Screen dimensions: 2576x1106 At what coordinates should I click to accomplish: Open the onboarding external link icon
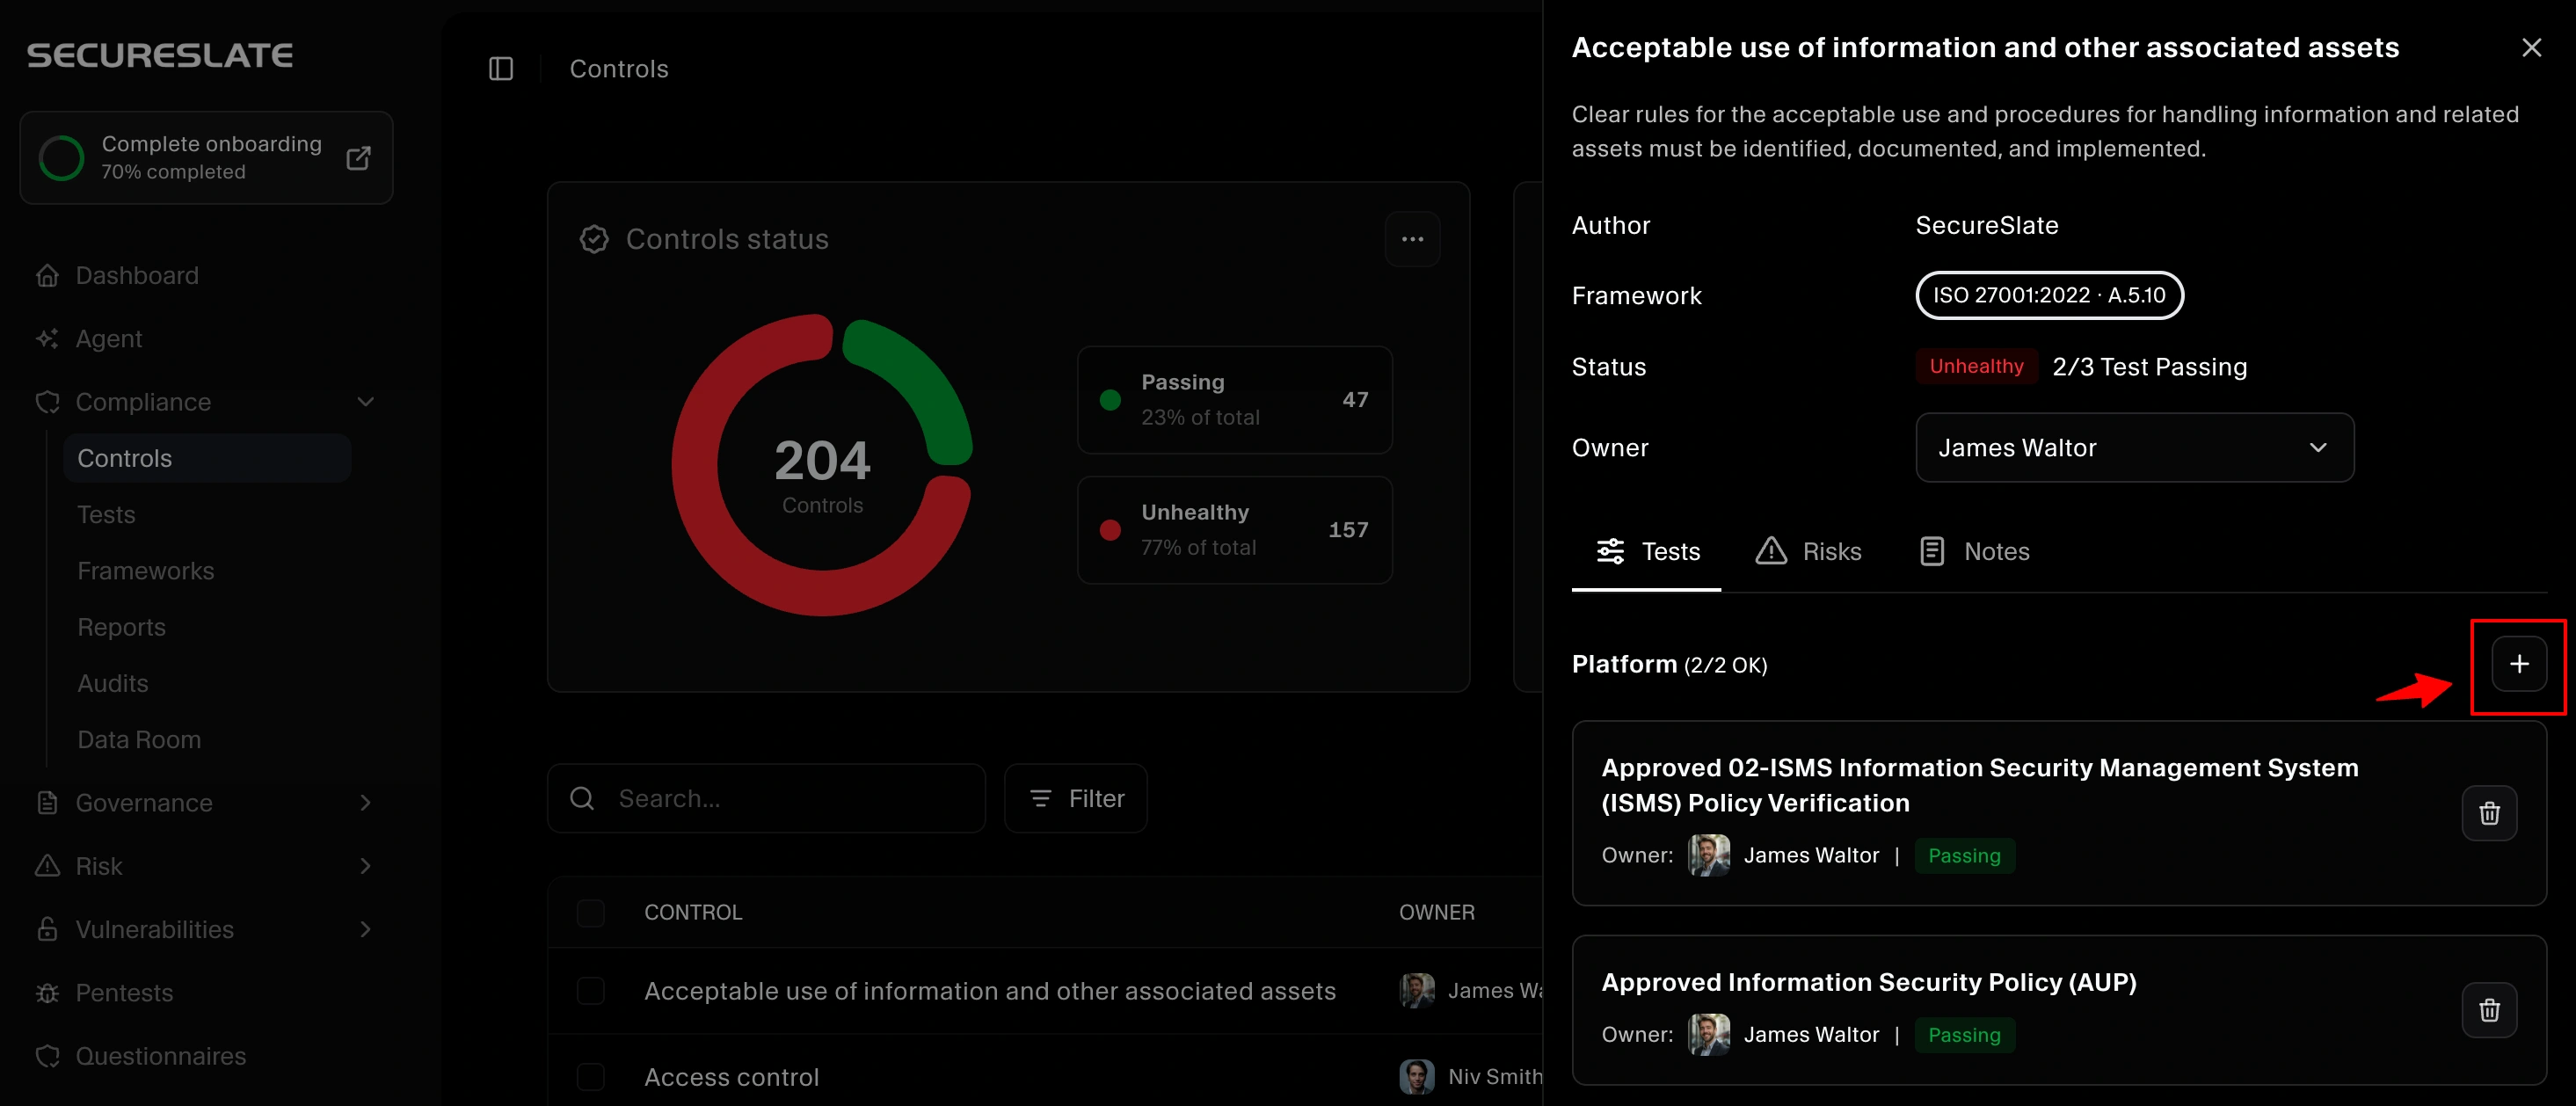(x=358, y=158)
